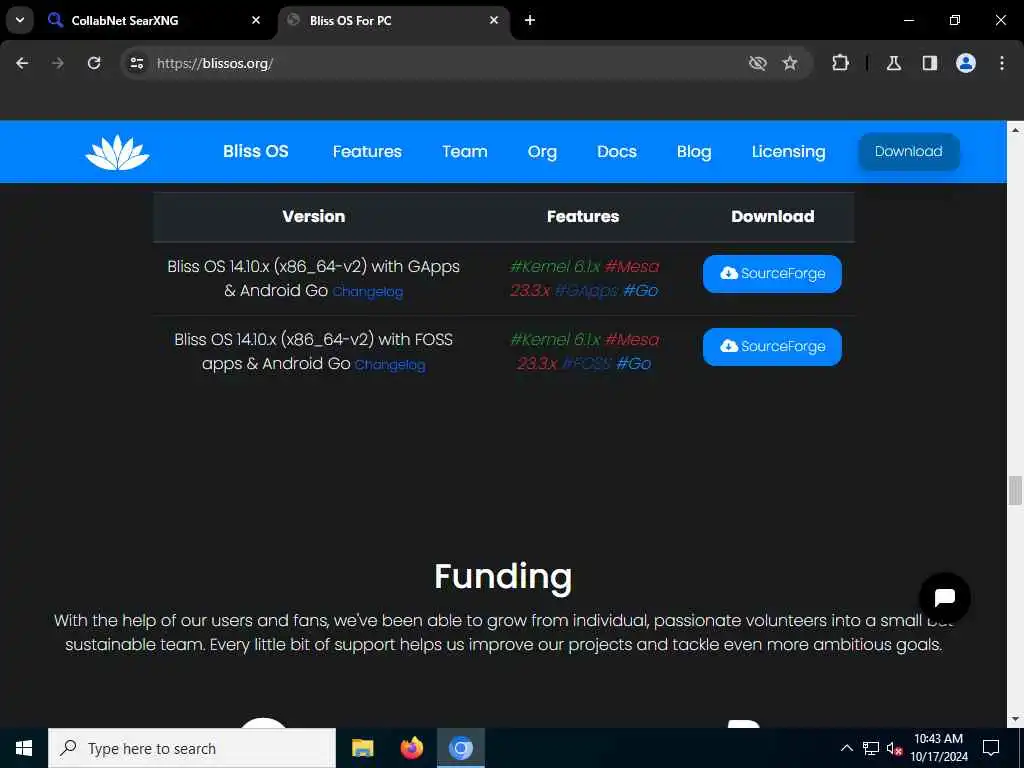Image resolution: width=1024 pixels, height=768 pixels.
Task: Click the tracking protection eye icon
Action: (x=758, y=63)
